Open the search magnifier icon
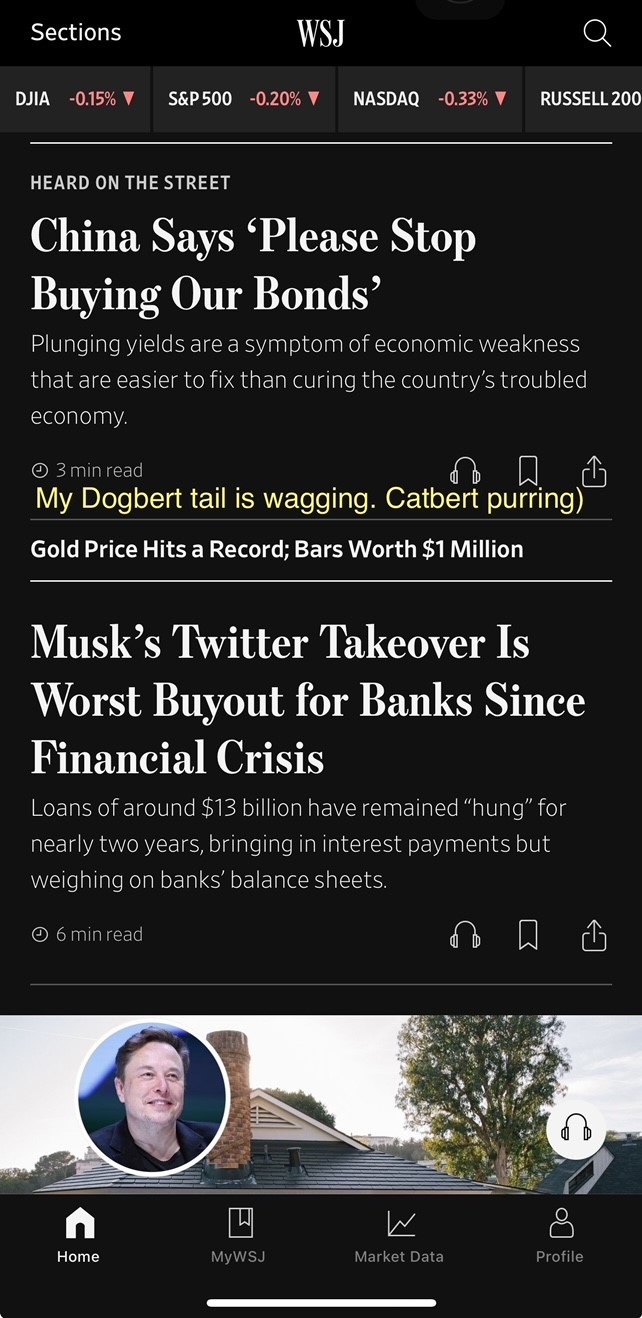This screenshot has height=1318, width=642. tap(596, 33)
